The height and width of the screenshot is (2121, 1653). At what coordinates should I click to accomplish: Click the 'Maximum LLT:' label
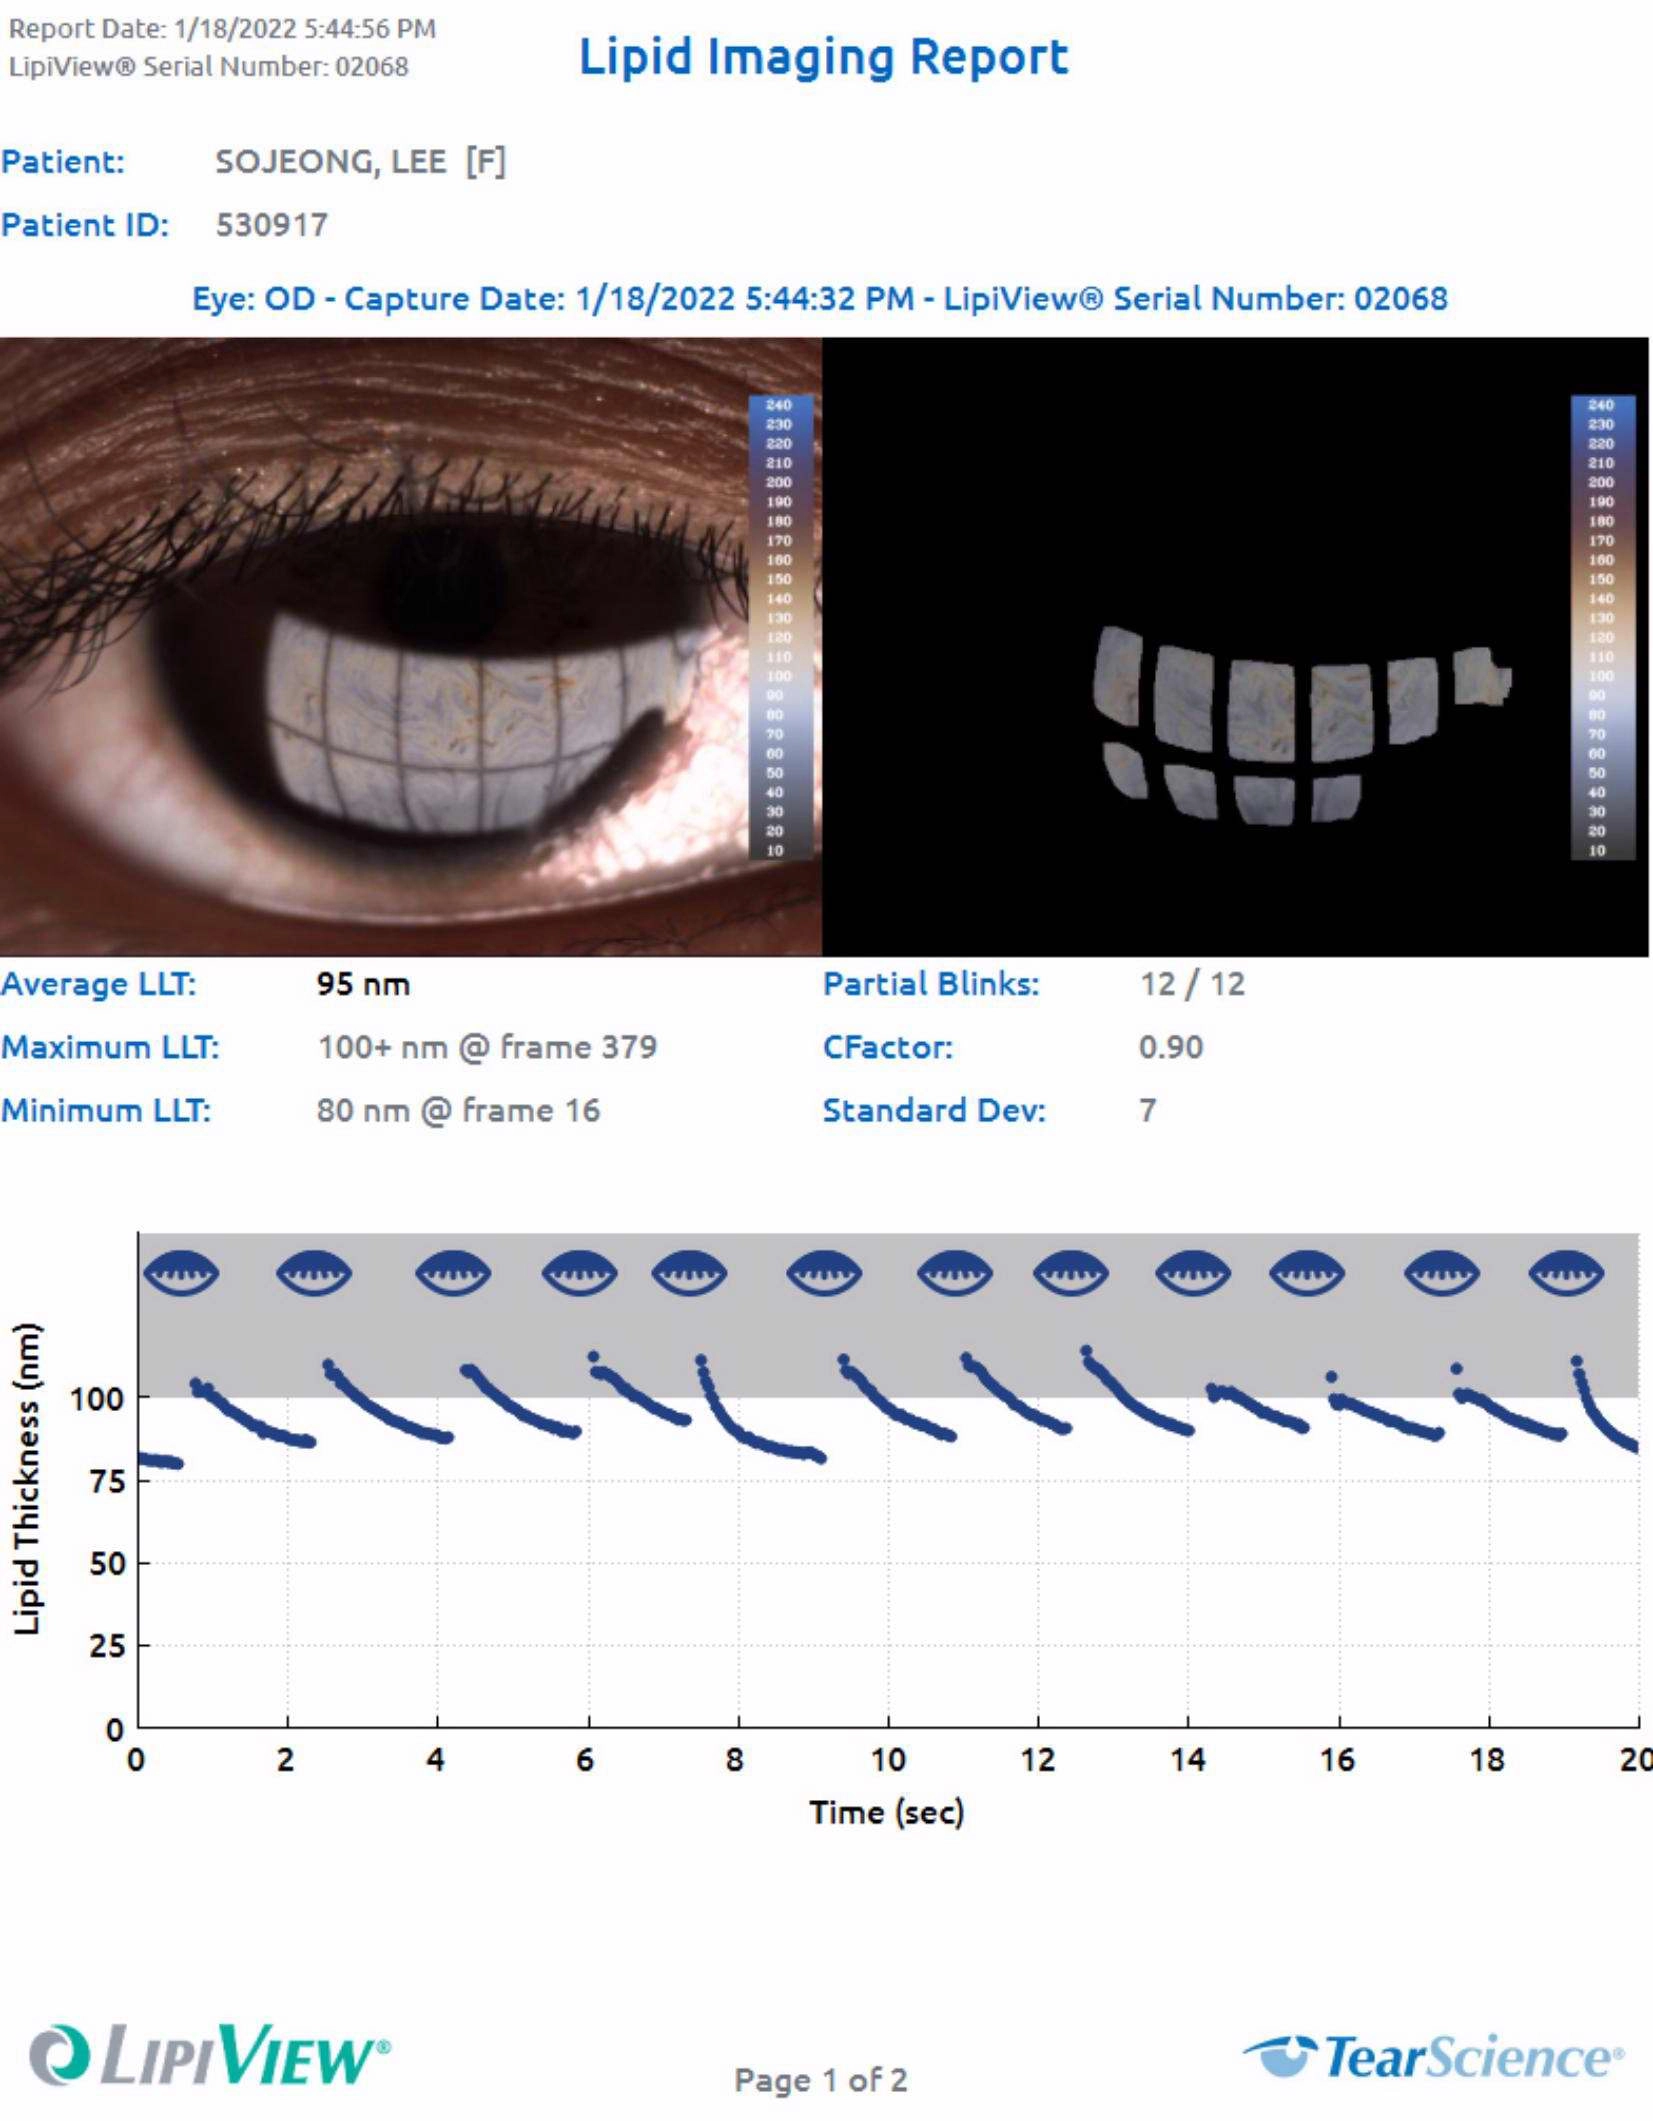click(110, 1047)
